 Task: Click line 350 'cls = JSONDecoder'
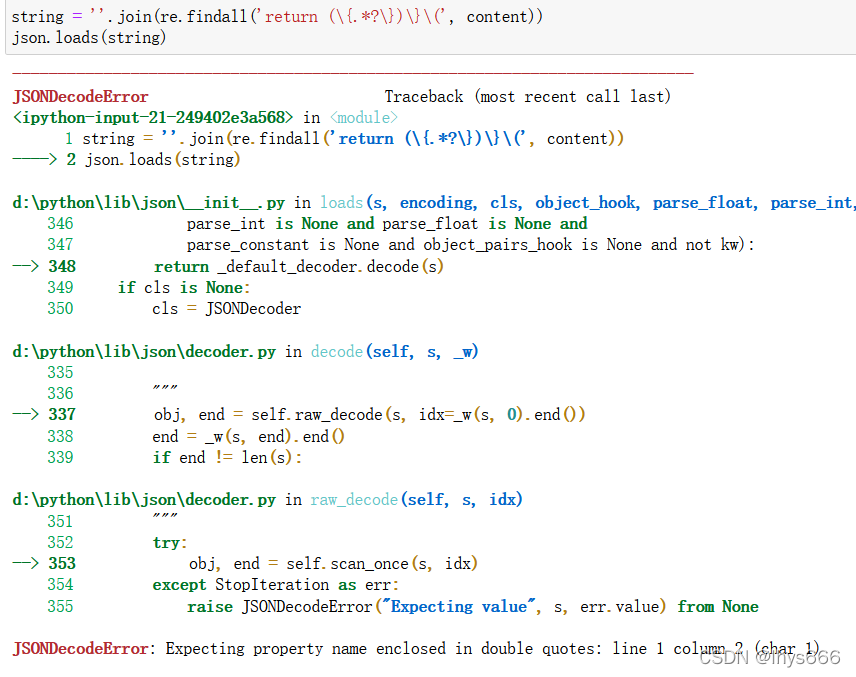[x=227, y=309]
